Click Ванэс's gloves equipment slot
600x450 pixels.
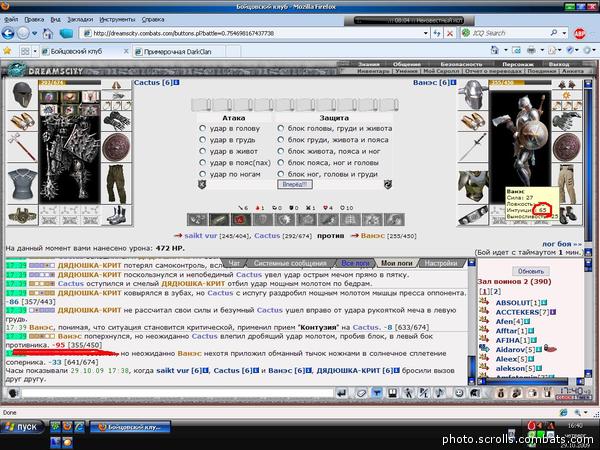click(x=567, y=121)
